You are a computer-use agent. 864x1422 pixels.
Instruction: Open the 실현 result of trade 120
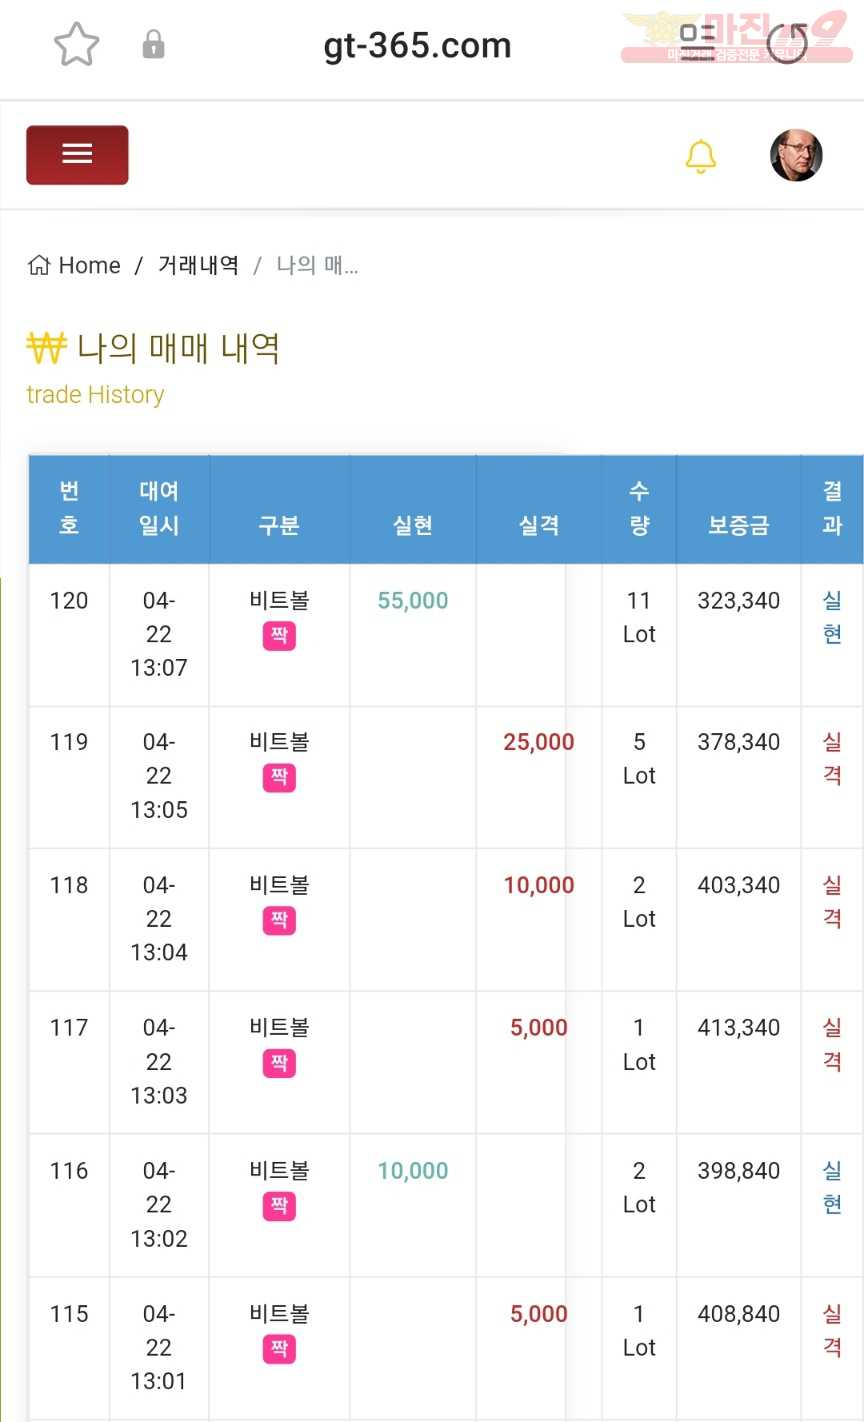pos(832,617)
